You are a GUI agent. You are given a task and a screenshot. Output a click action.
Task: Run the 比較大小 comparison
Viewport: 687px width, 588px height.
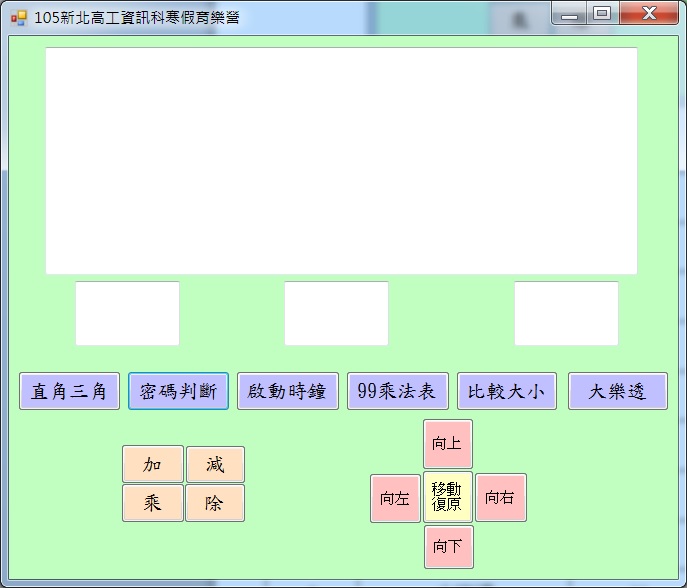507,391
